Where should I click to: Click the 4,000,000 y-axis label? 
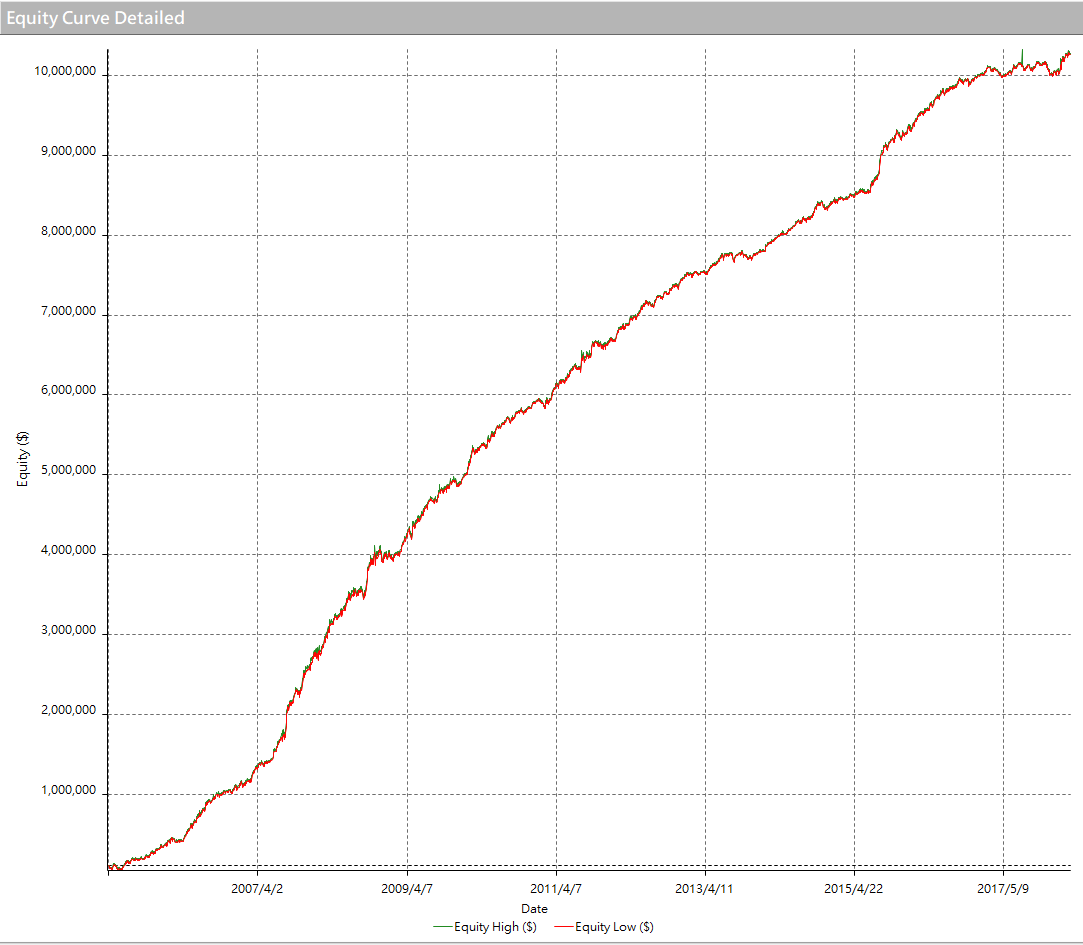(x=68, y=551)
